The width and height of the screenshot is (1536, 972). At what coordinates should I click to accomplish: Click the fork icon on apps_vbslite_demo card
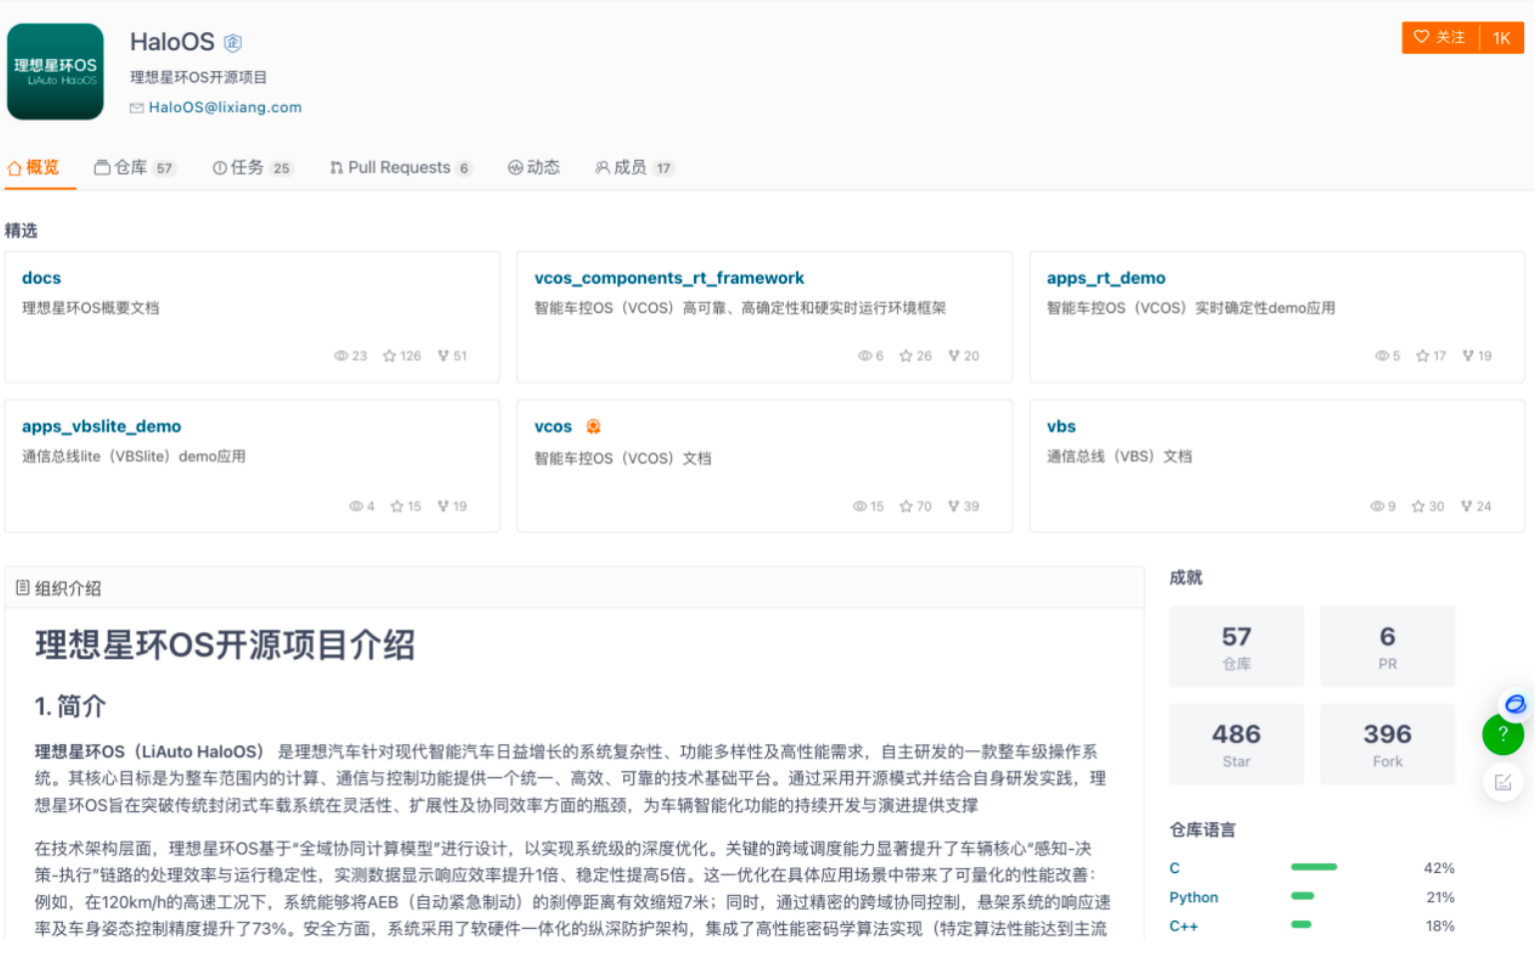click(x=443, y=506)
